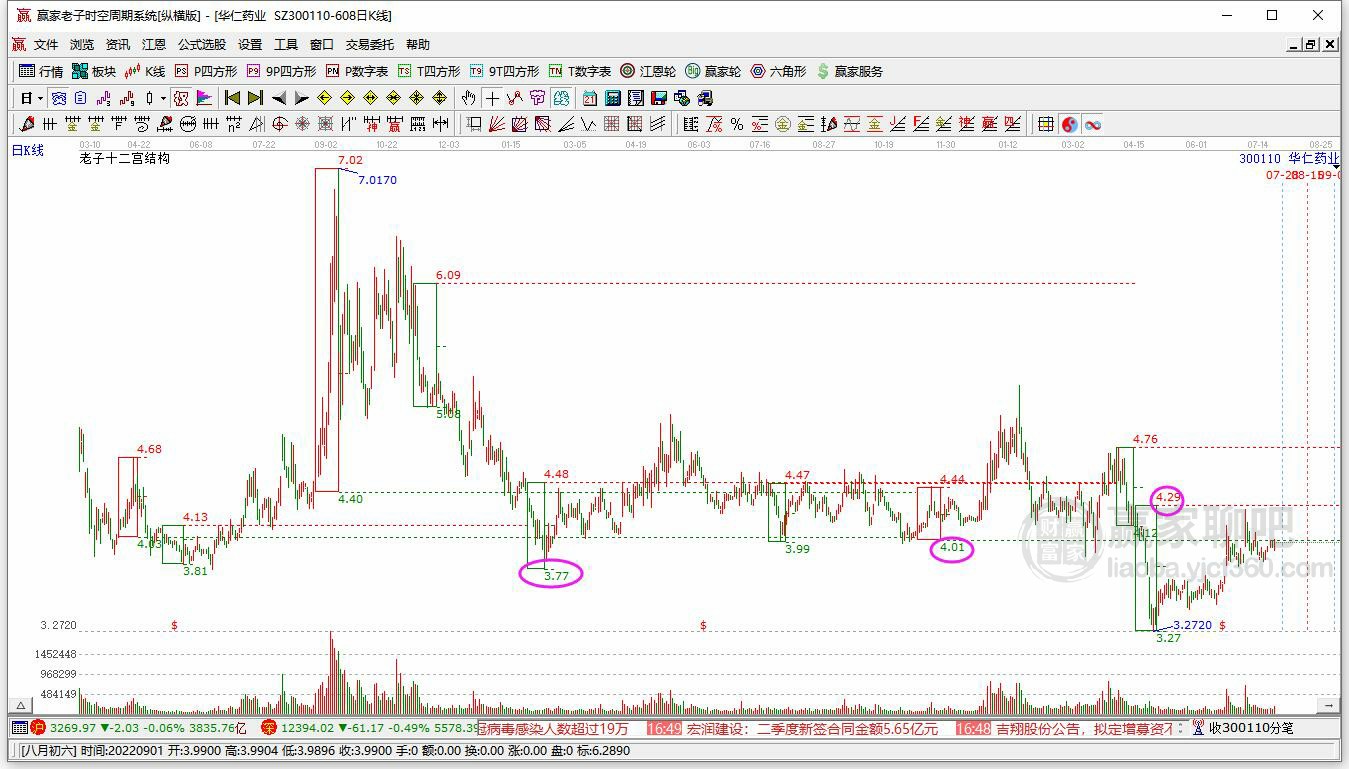
Task: Open the 帮助 menu
Action: point(418,45)
